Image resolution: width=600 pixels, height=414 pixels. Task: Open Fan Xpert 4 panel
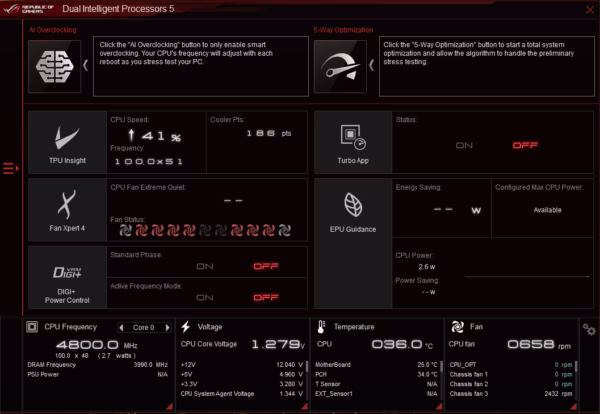67,210
